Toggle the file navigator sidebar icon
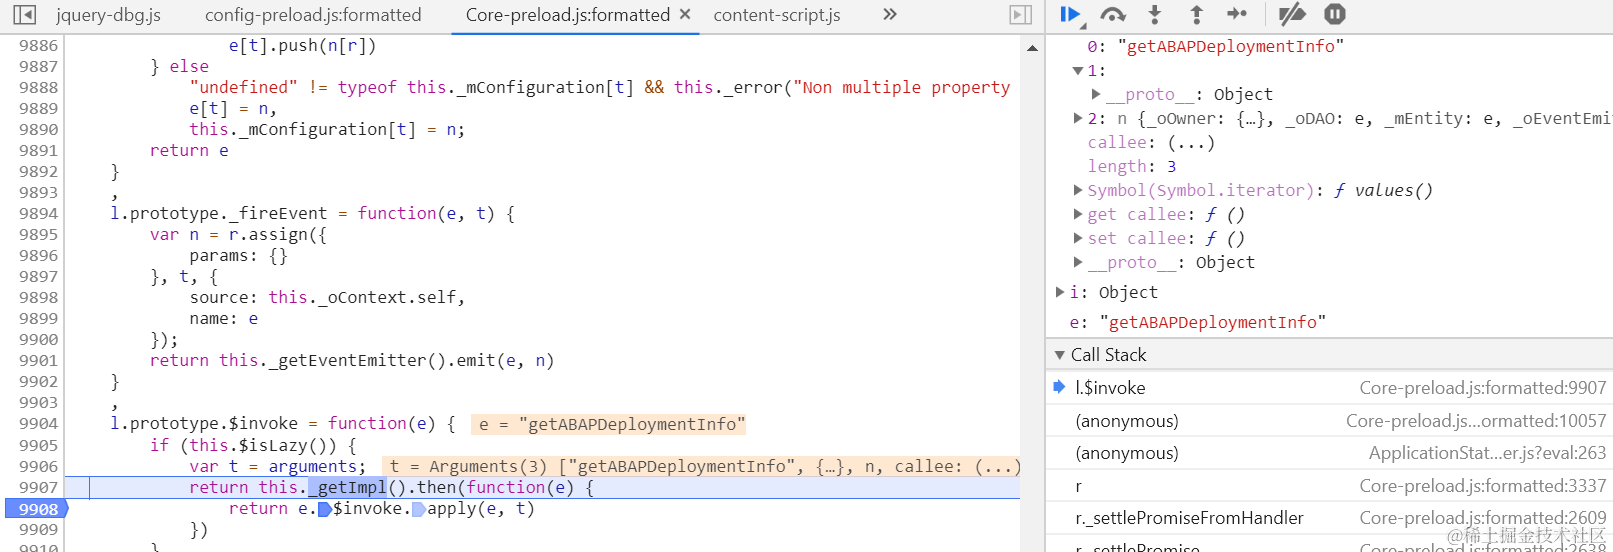 (24, 15)
